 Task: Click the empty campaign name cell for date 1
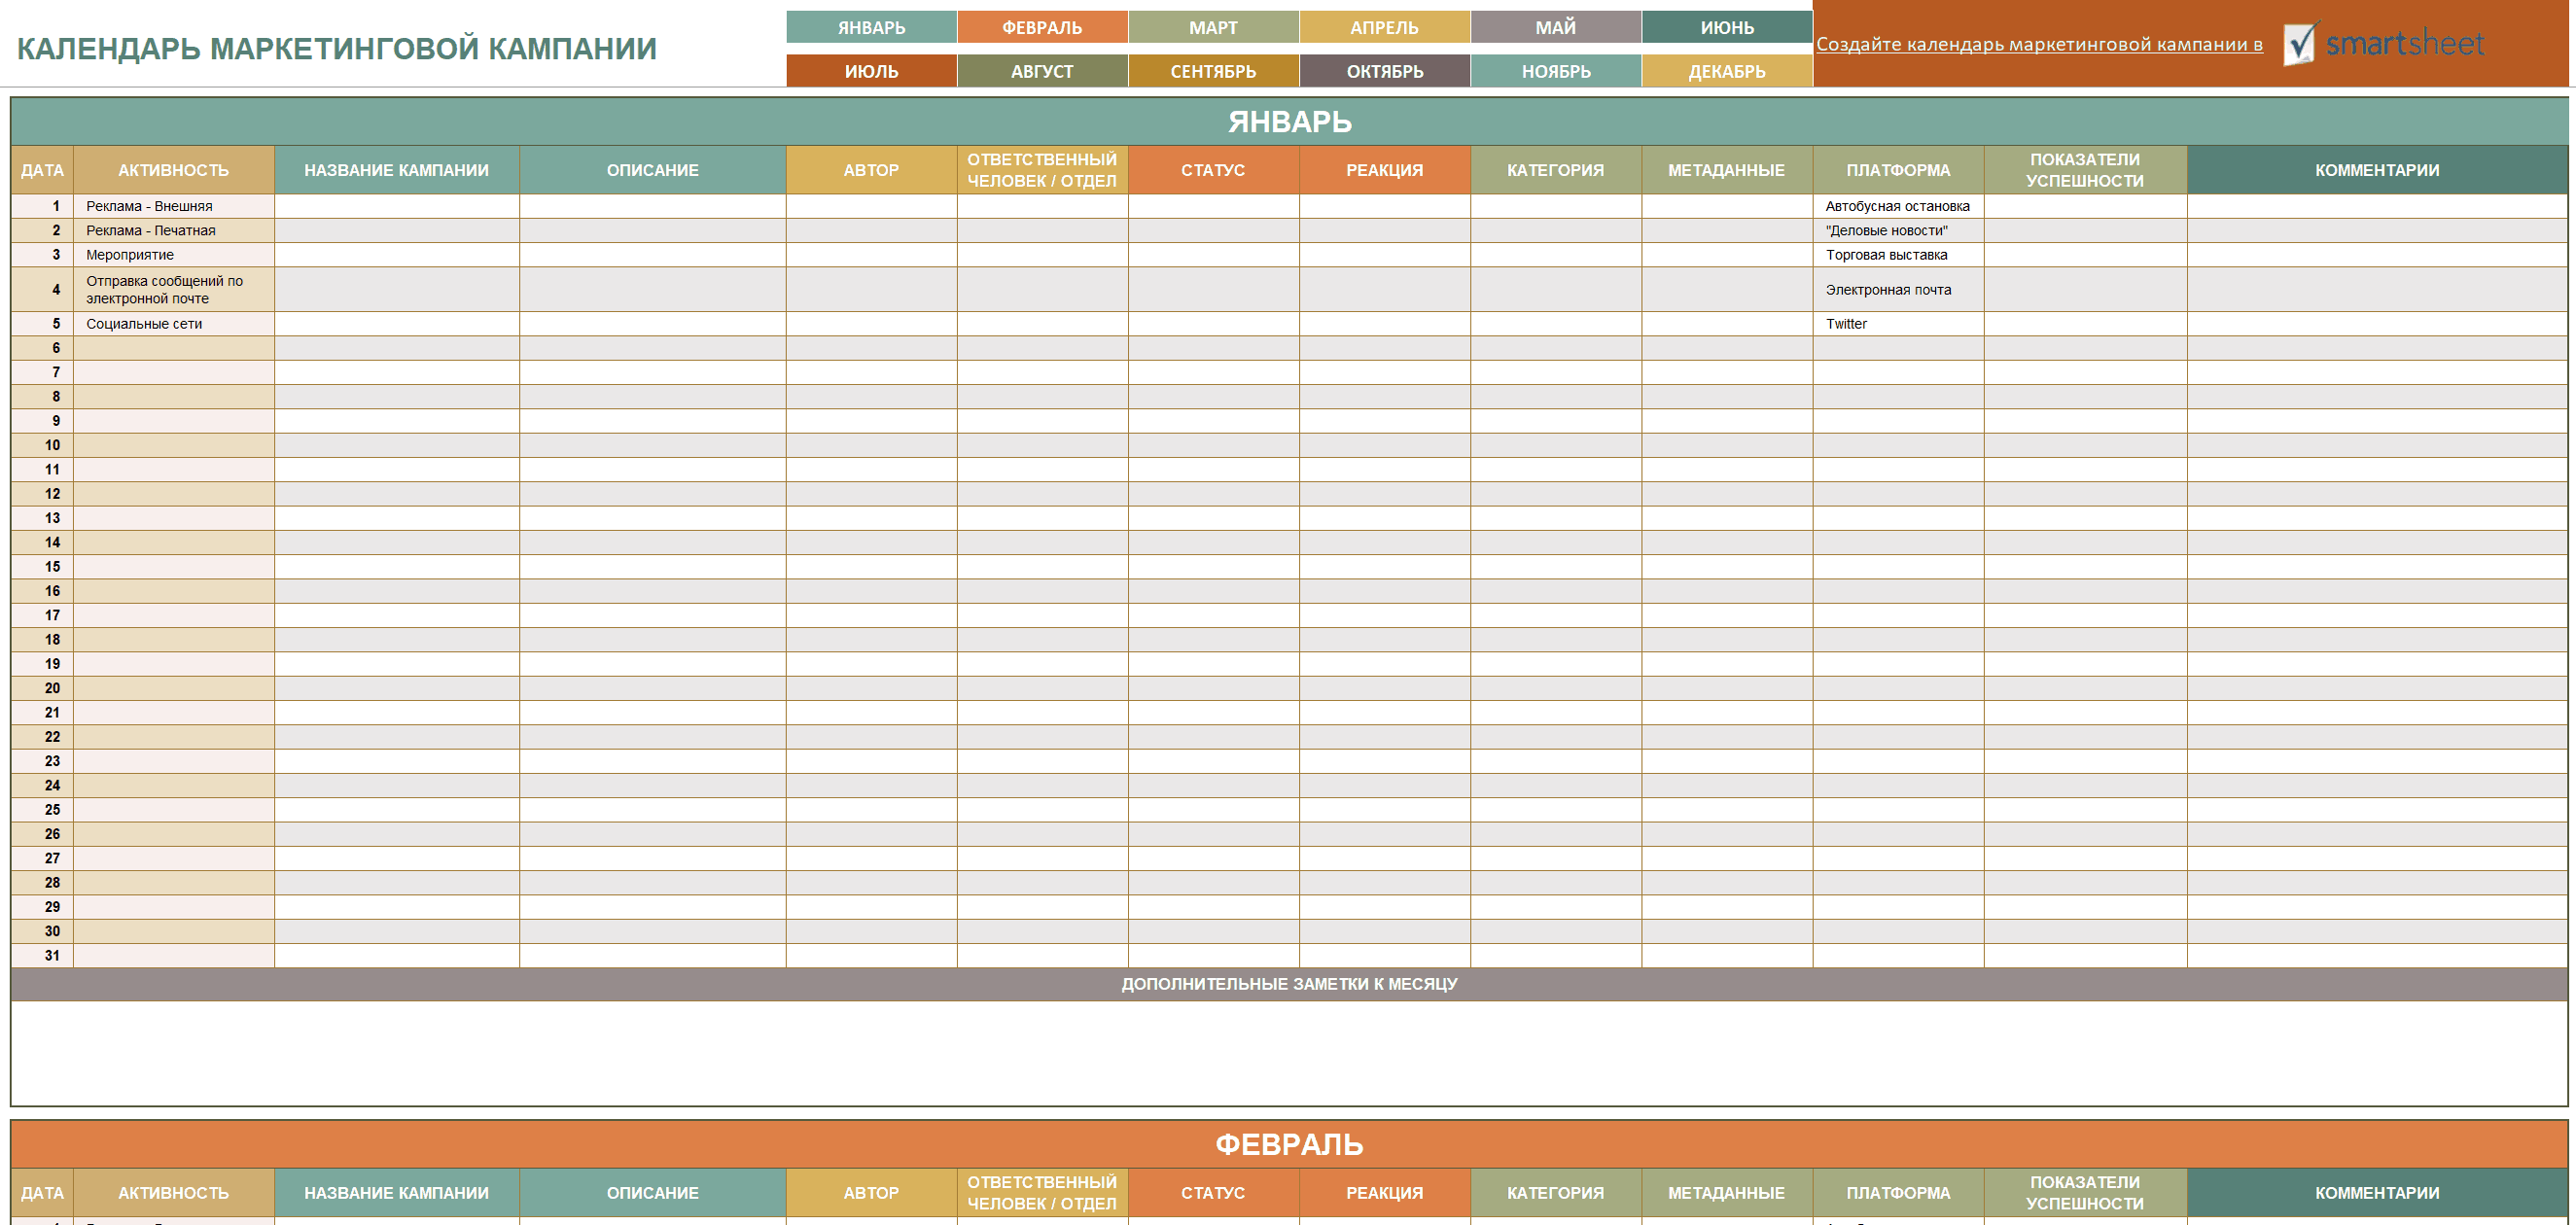point(397,206)
